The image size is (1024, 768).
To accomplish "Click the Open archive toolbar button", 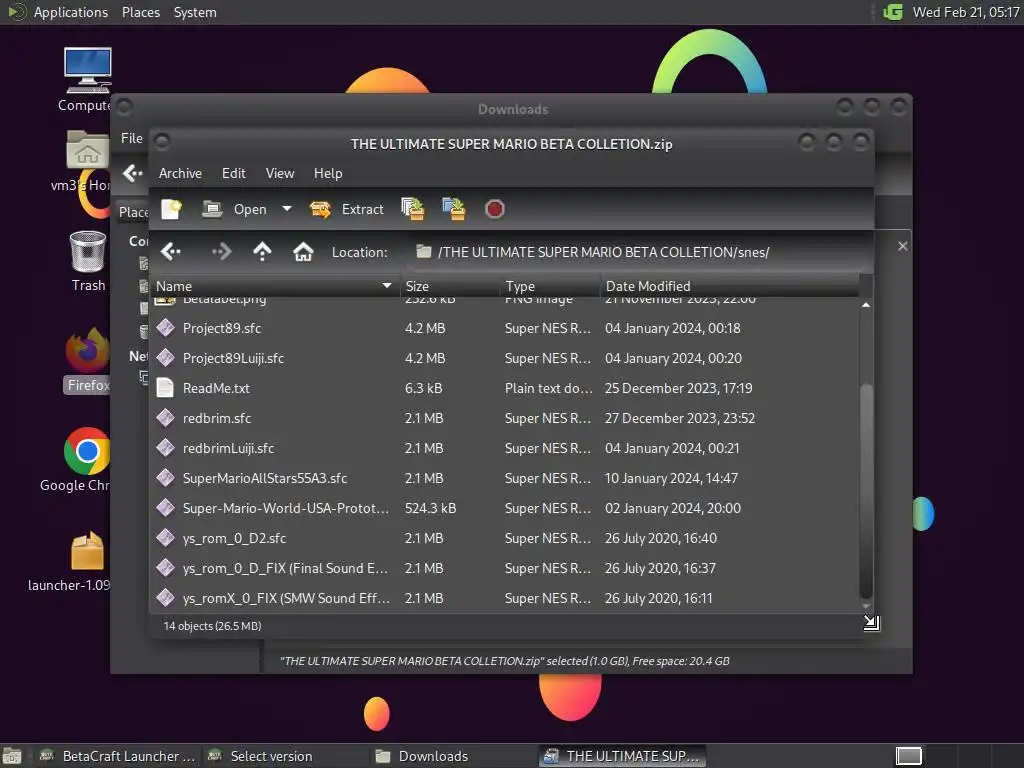I will point(234,209).
